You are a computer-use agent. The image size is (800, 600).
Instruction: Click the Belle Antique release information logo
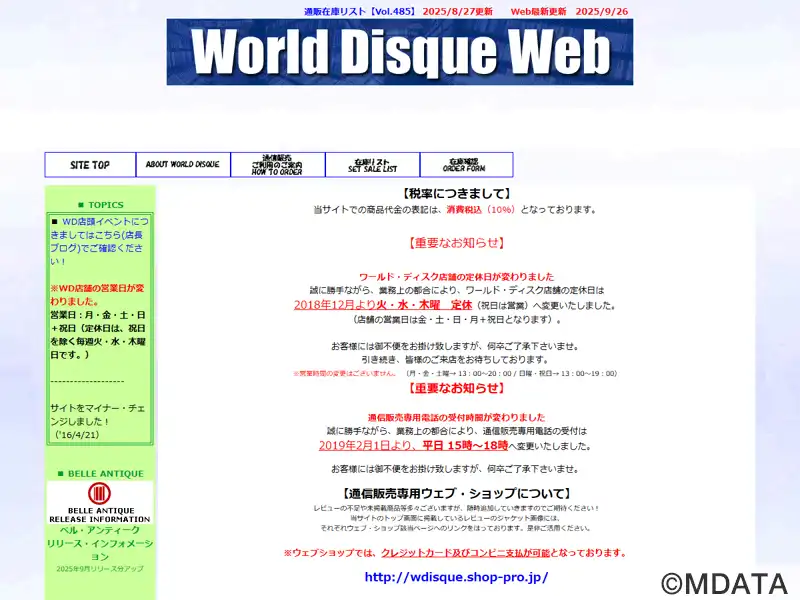[100, 503]
